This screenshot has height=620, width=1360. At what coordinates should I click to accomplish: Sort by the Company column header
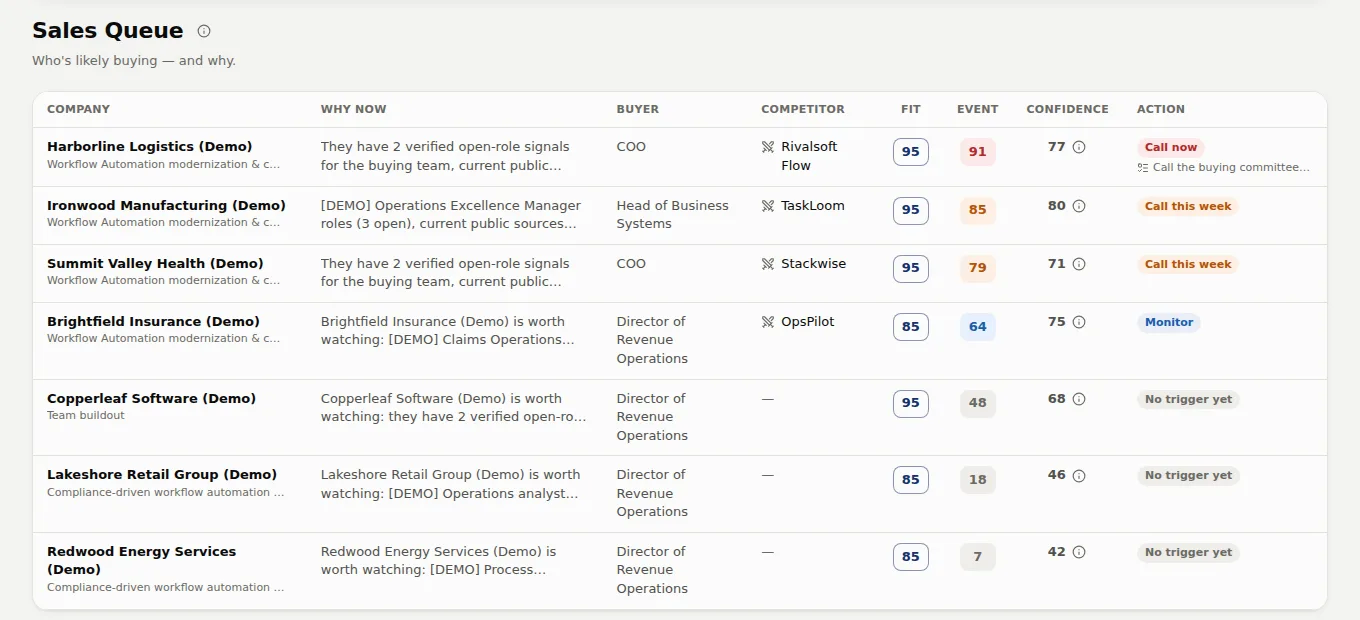[78, 109]
